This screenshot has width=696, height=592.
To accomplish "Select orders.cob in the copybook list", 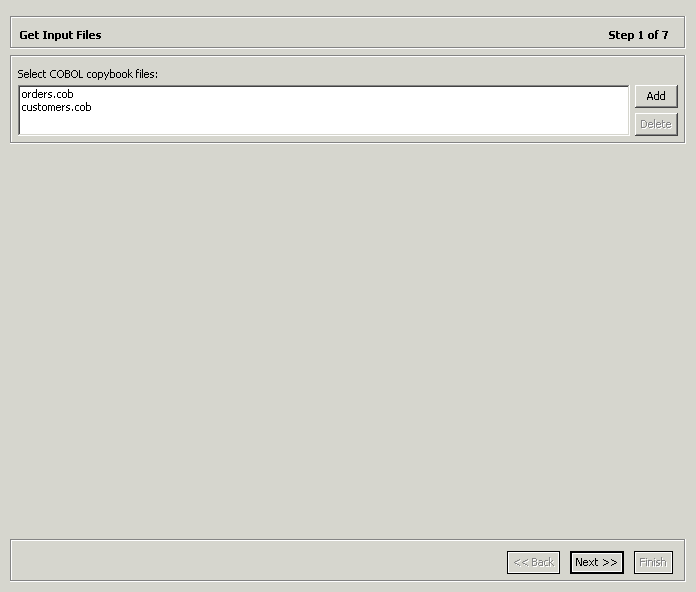I will pos(47,94).
